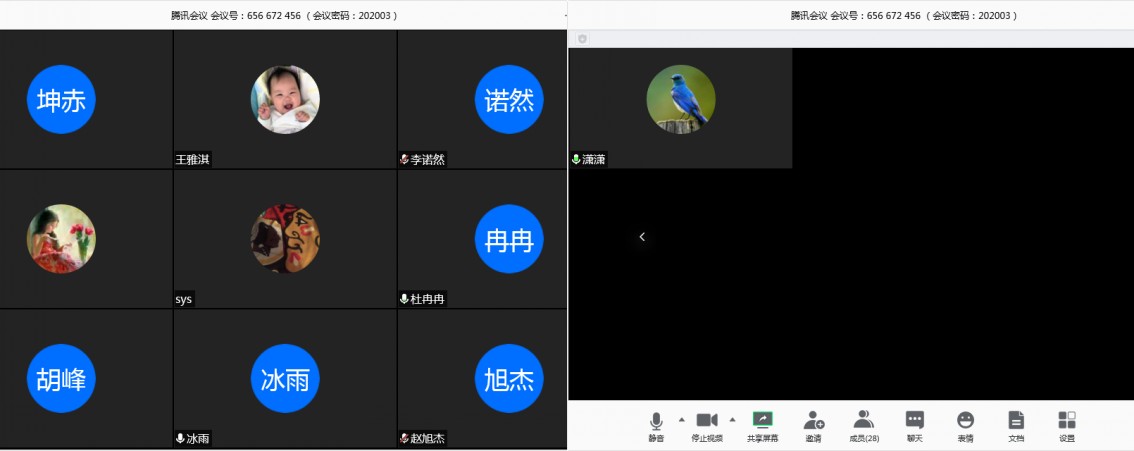The height and width of the screenshot is (451, 1134).
Task: Click the 坤赤 participant avatar
Action: coord(61,99)
